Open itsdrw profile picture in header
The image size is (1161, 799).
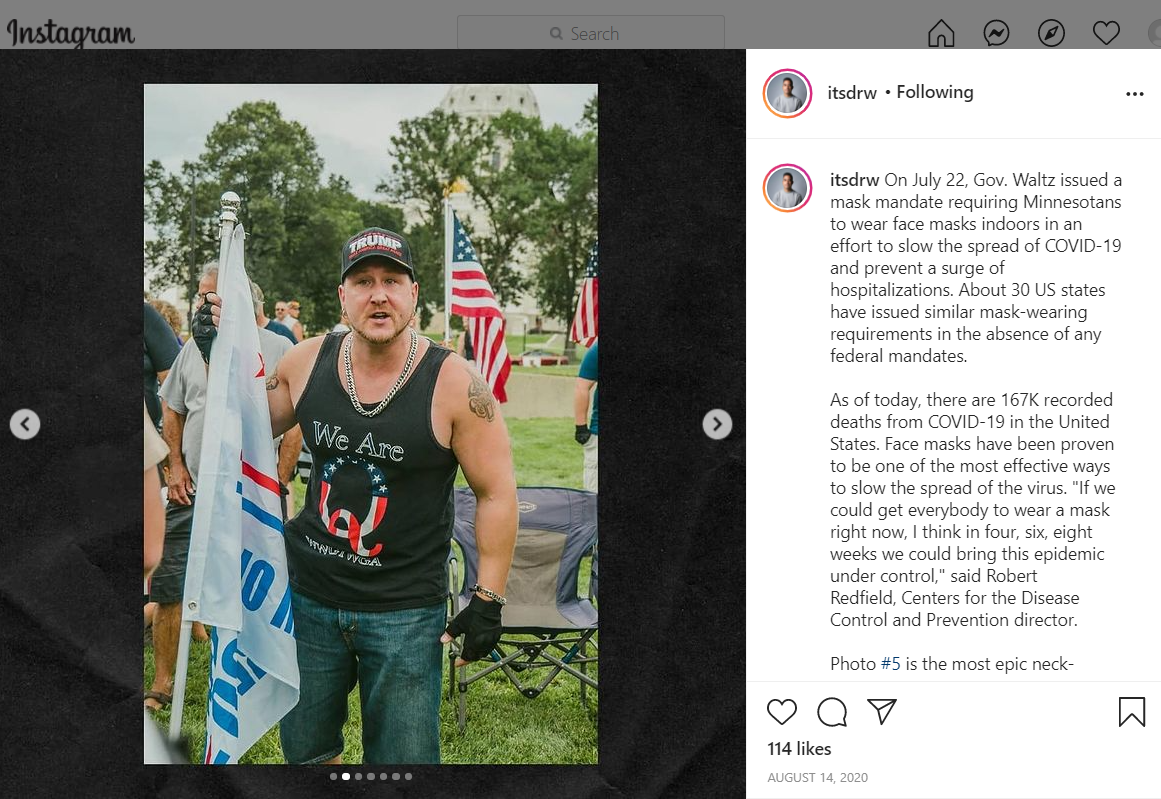[787, 93]
